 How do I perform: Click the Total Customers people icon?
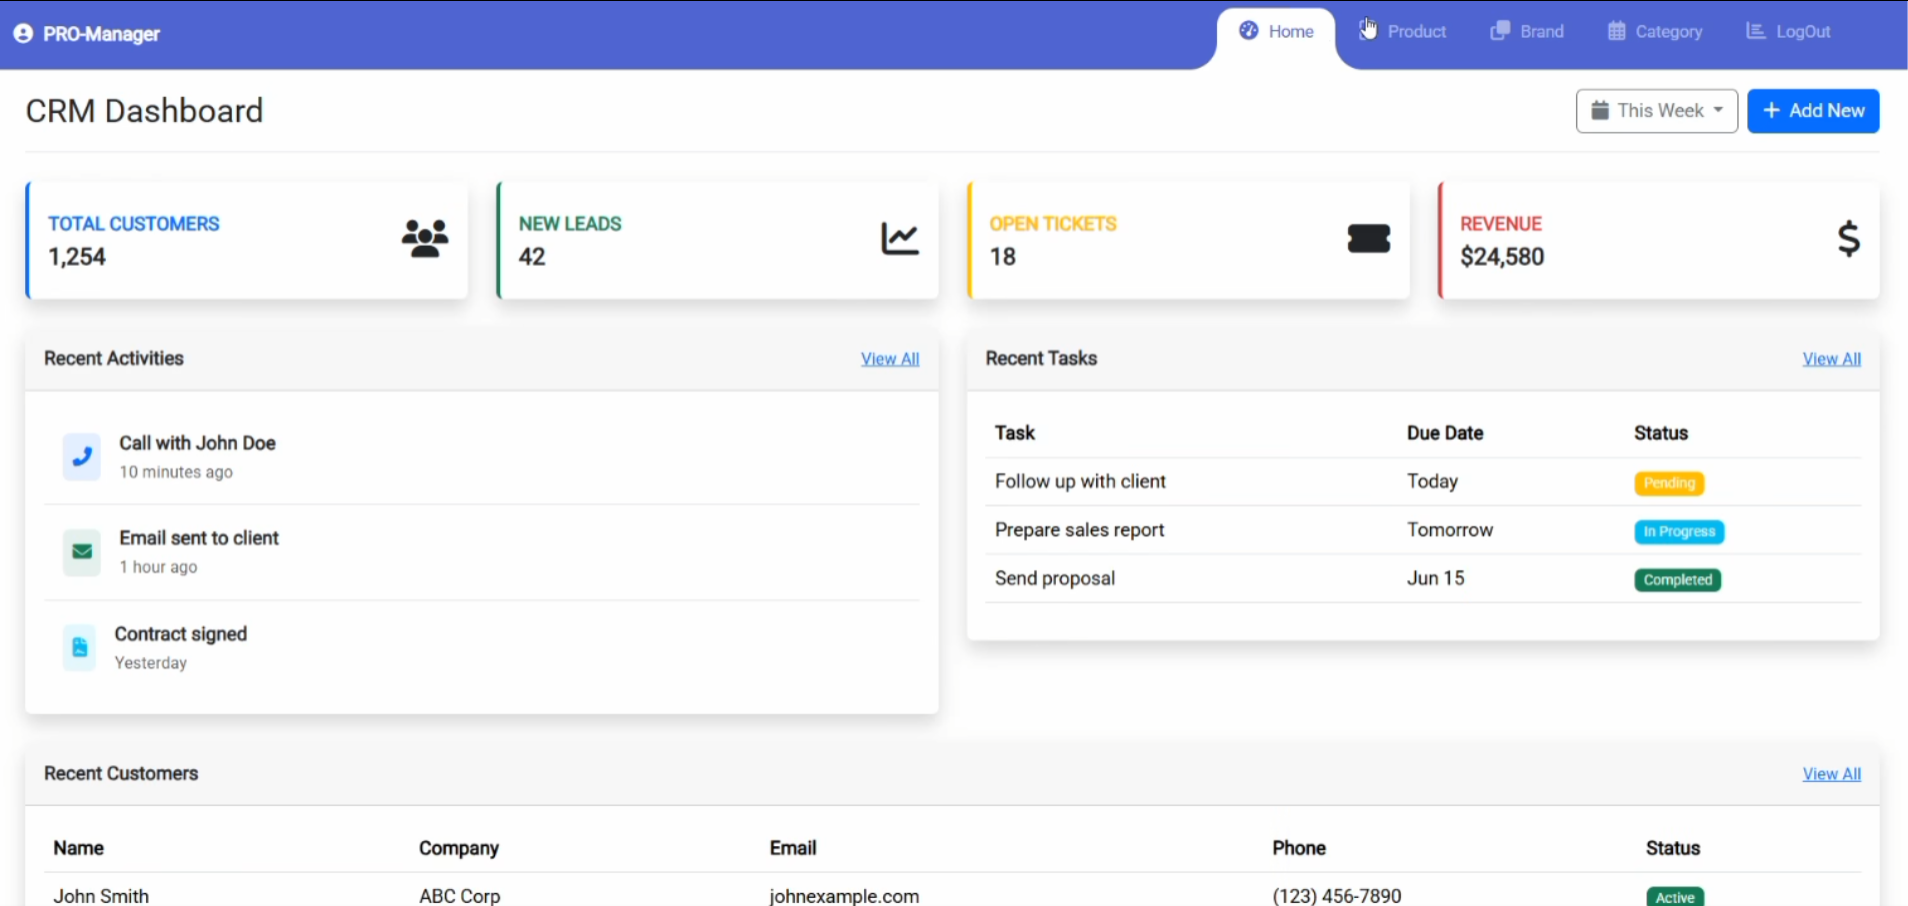point(425,239)
